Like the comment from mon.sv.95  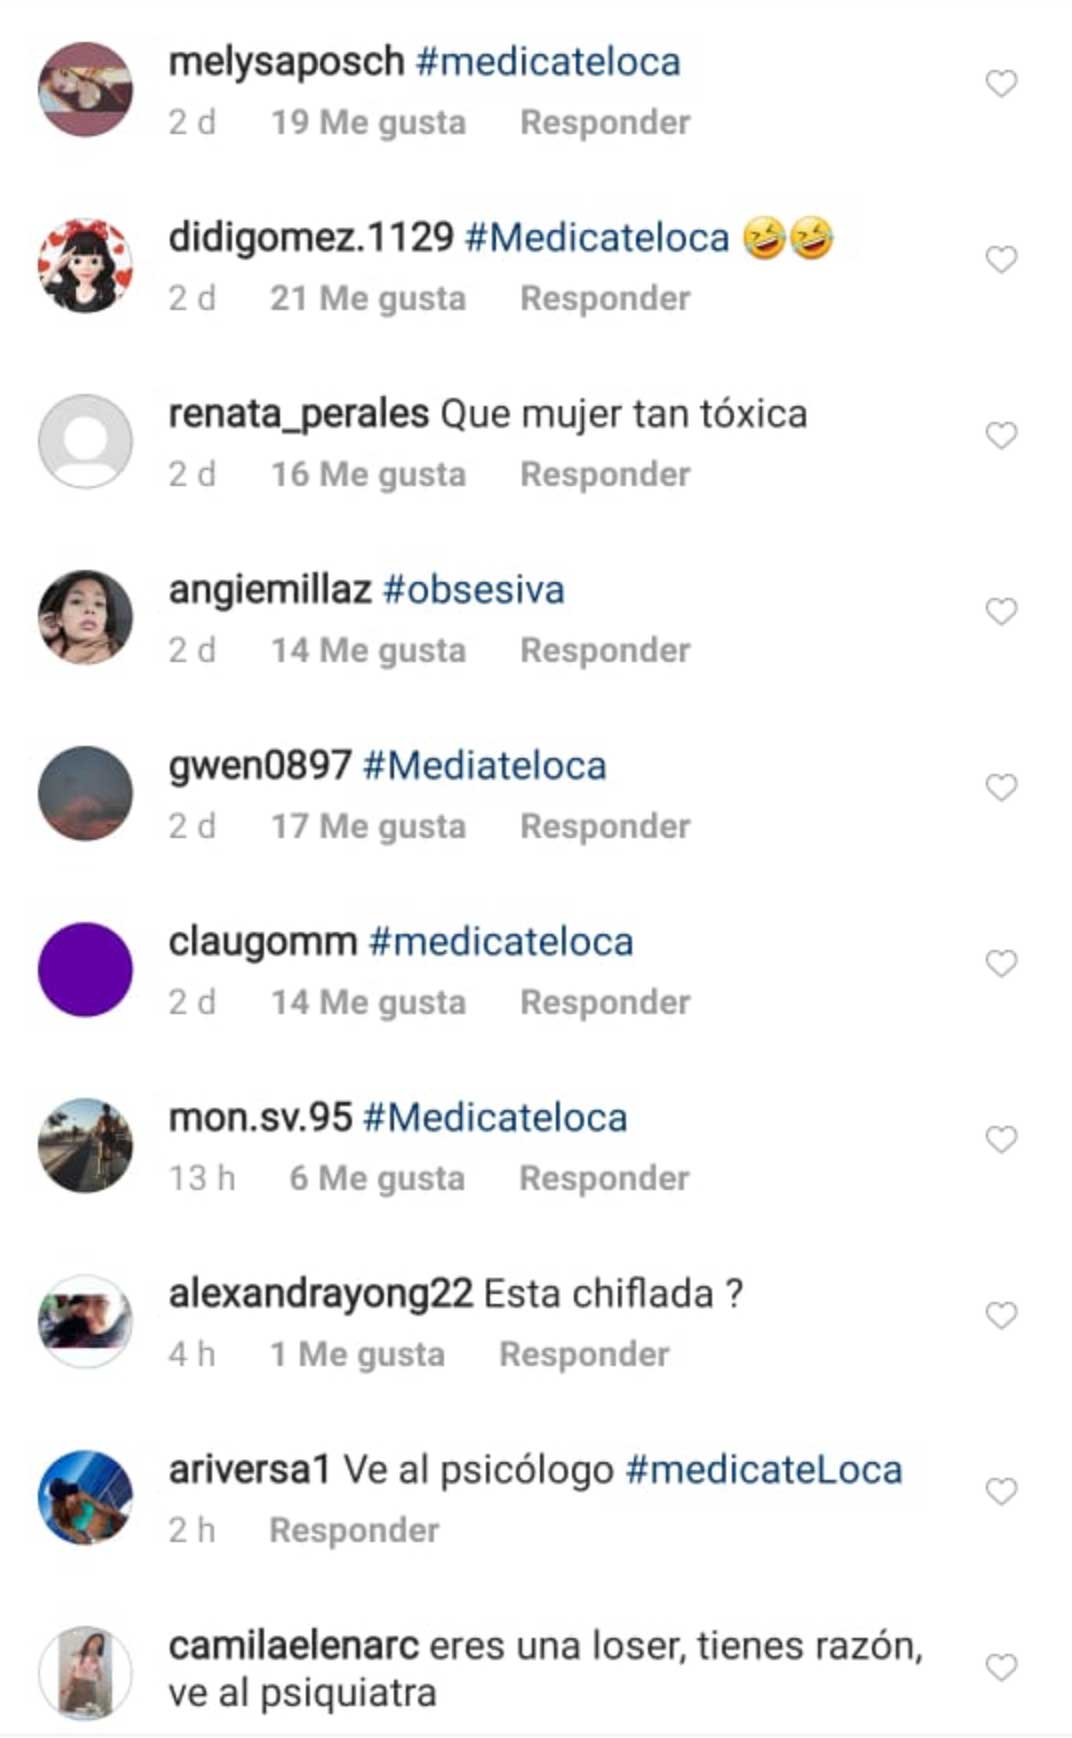pos(1001,1139)
